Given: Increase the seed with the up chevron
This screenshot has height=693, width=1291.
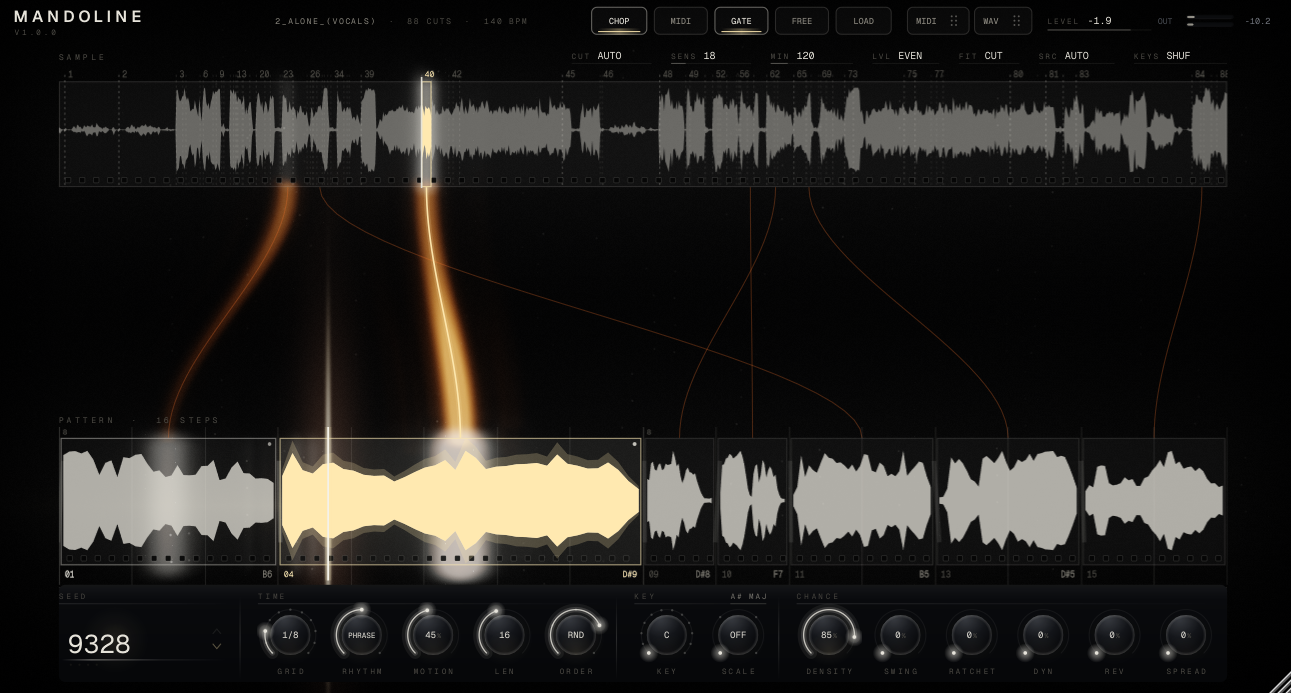Looking at the screenshot, I should 217,632.
